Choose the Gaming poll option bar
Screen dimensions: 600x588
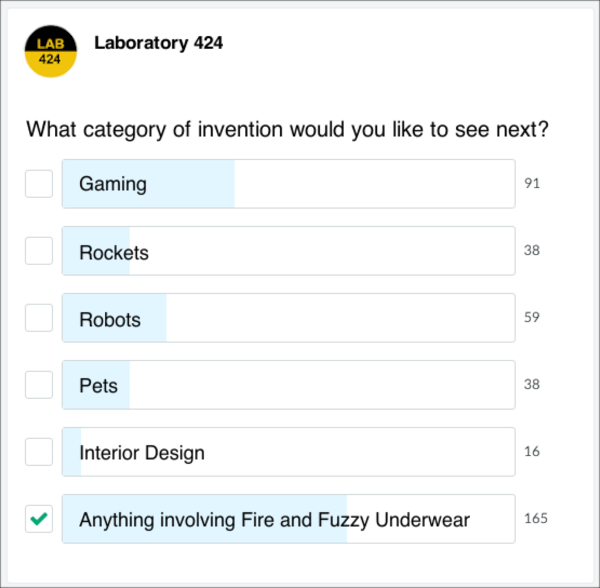click(288, 184)
